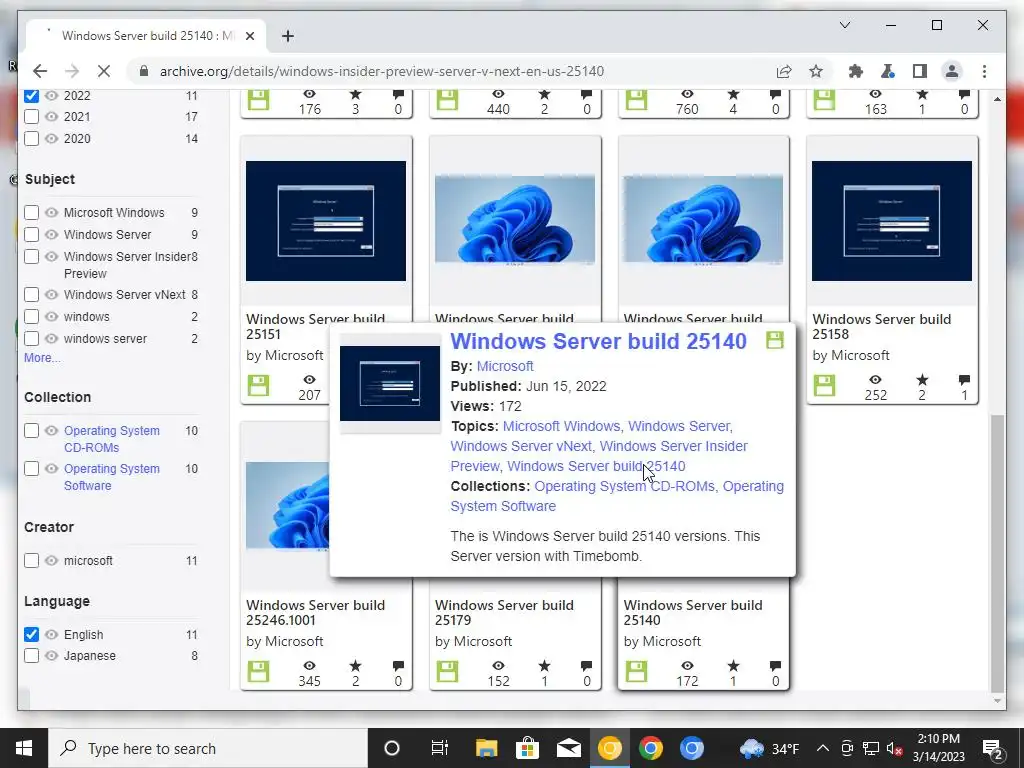Viewport: 1024px width, 768px height.
Task: Check the 2021 year filter
Action: point(31,117)
